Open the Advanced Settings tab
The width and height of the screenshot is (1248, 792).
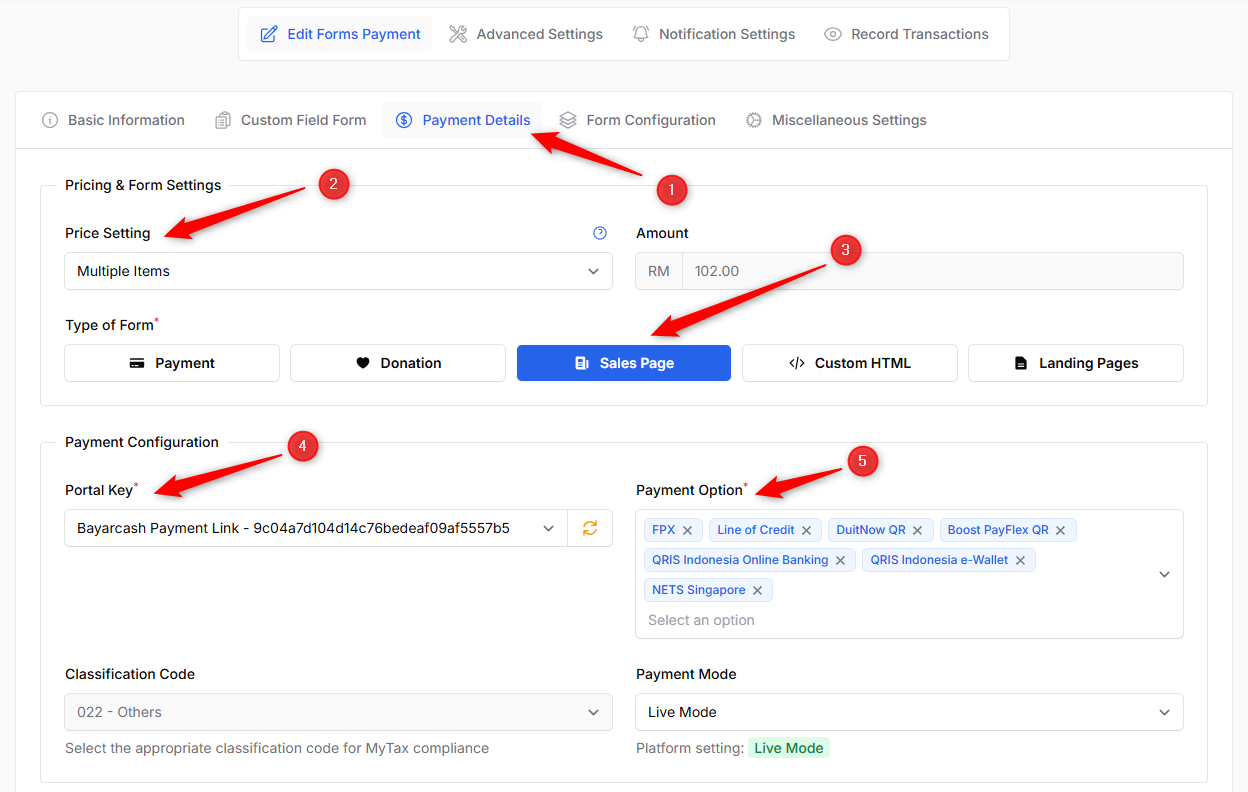pos(526,34)
